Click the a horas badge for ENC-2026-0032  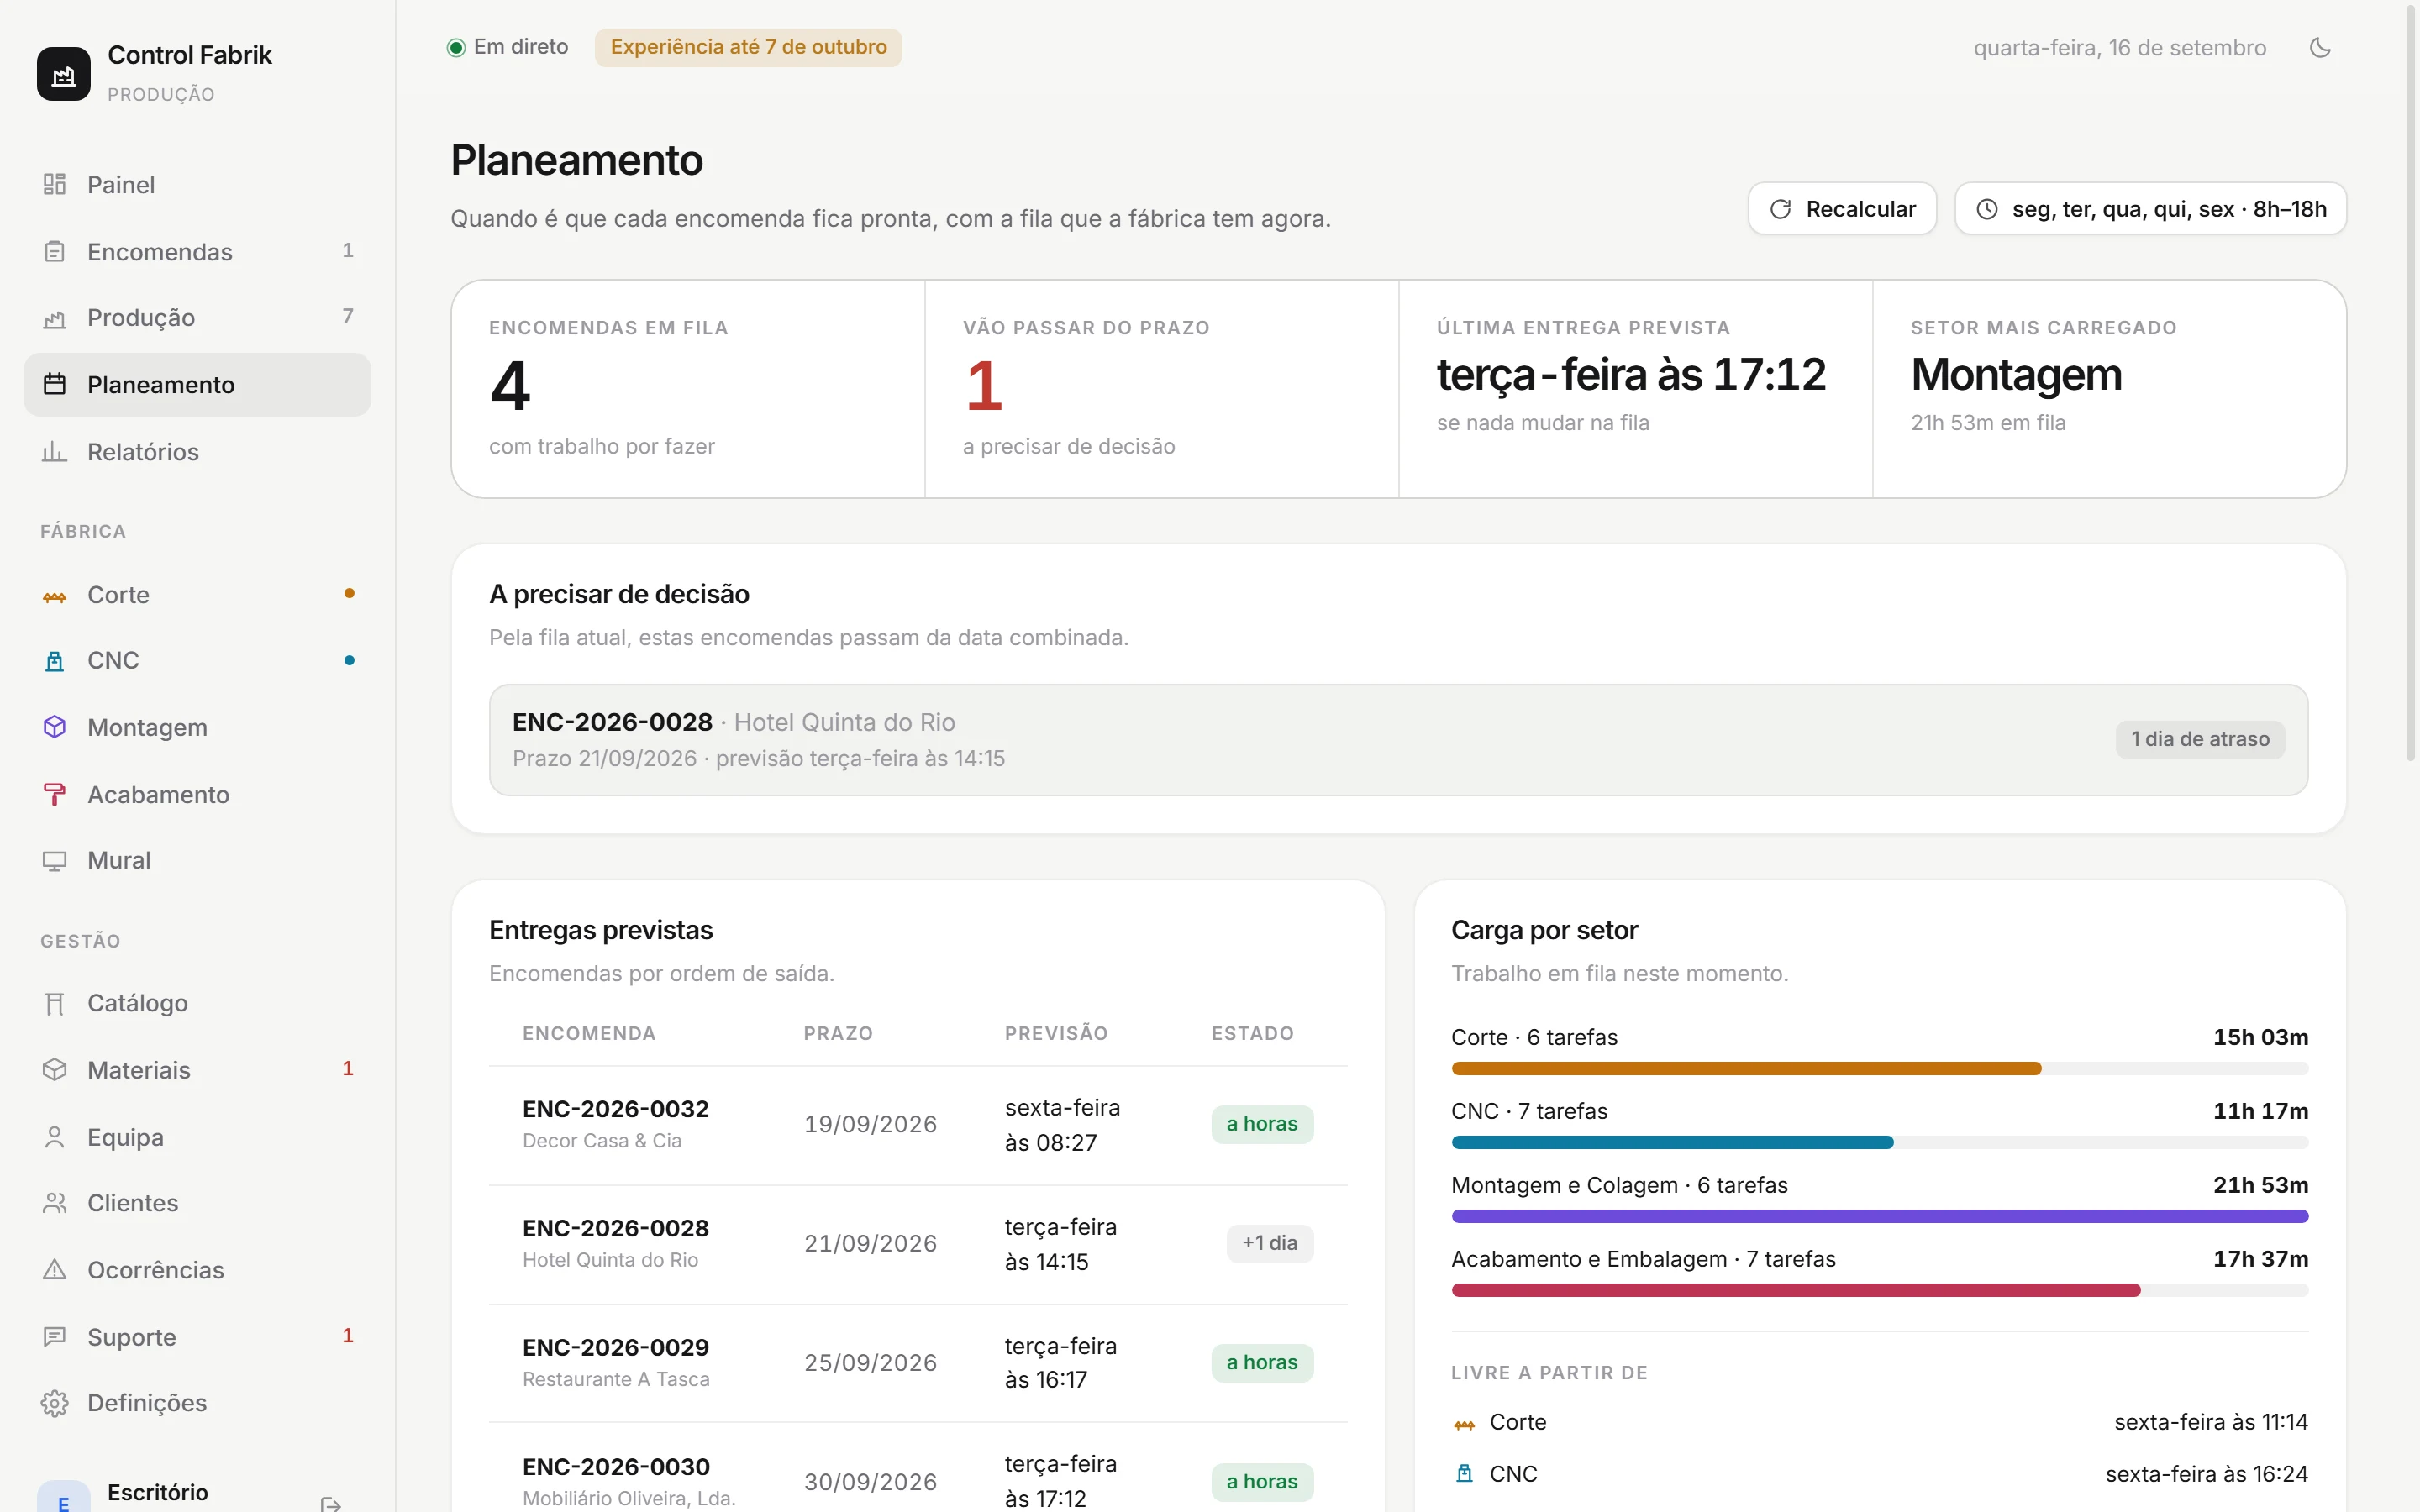pos(1262,1124)
